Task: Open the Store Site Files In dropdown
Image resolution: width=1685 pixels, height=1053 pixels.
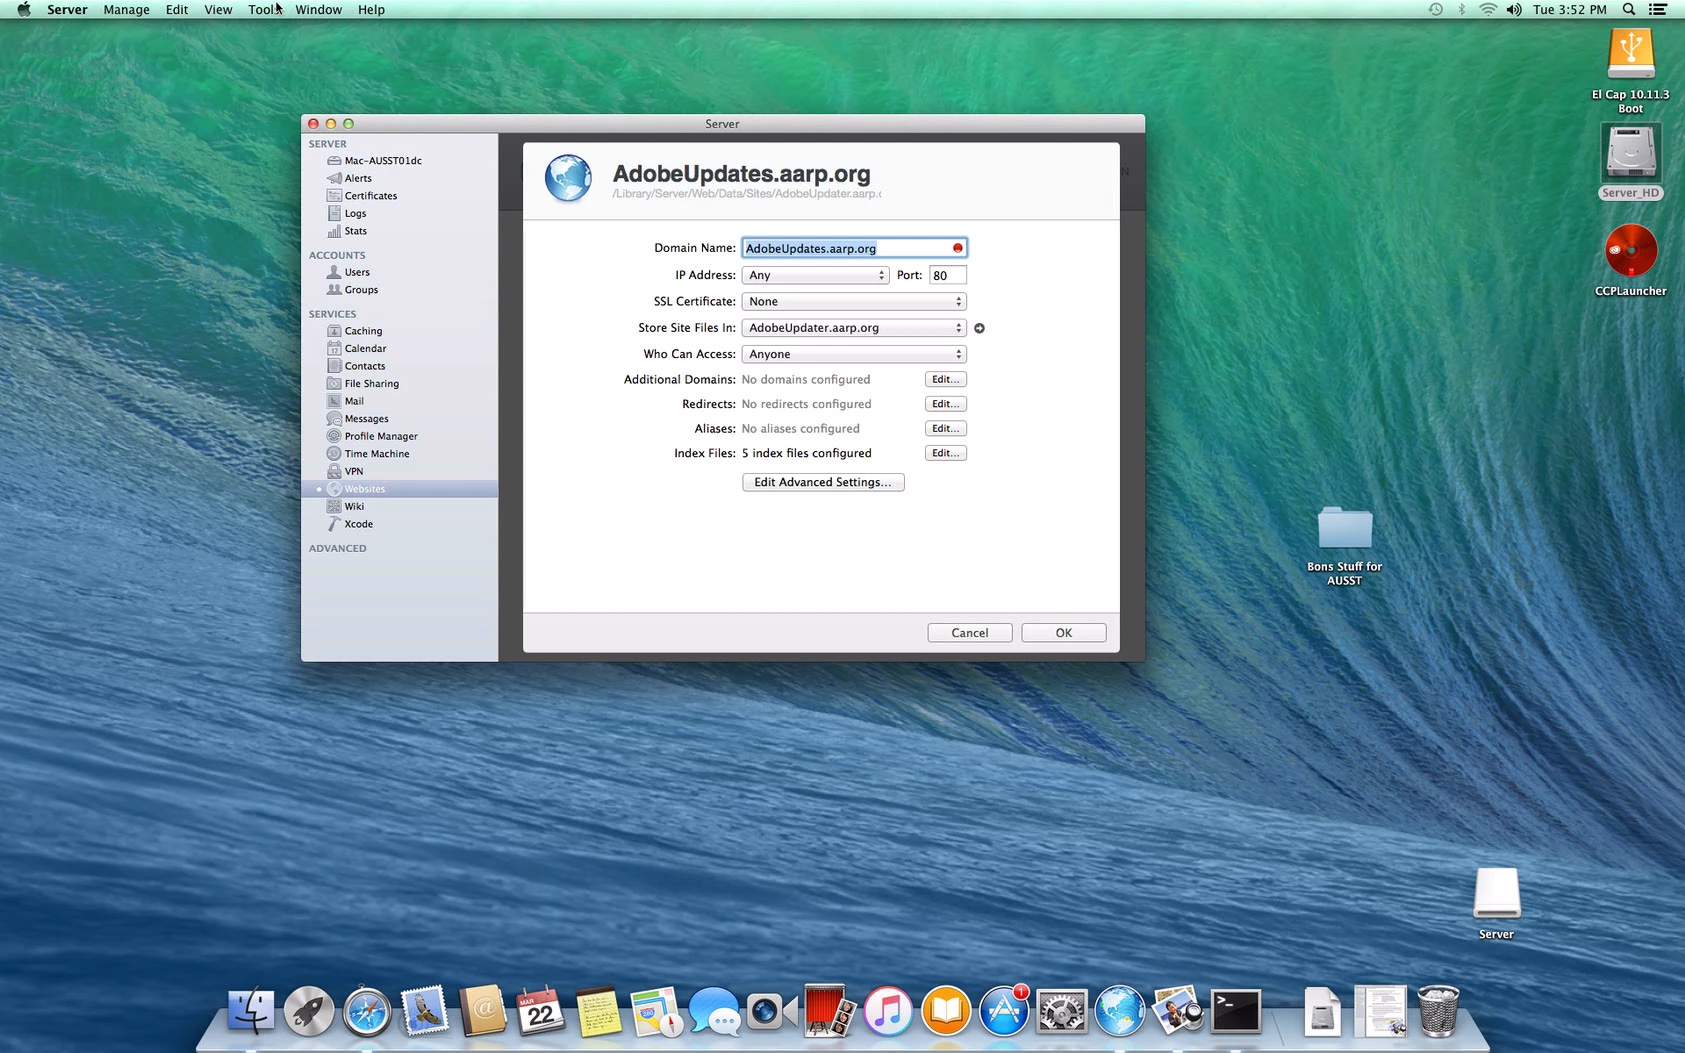Action: coord(854,328)
